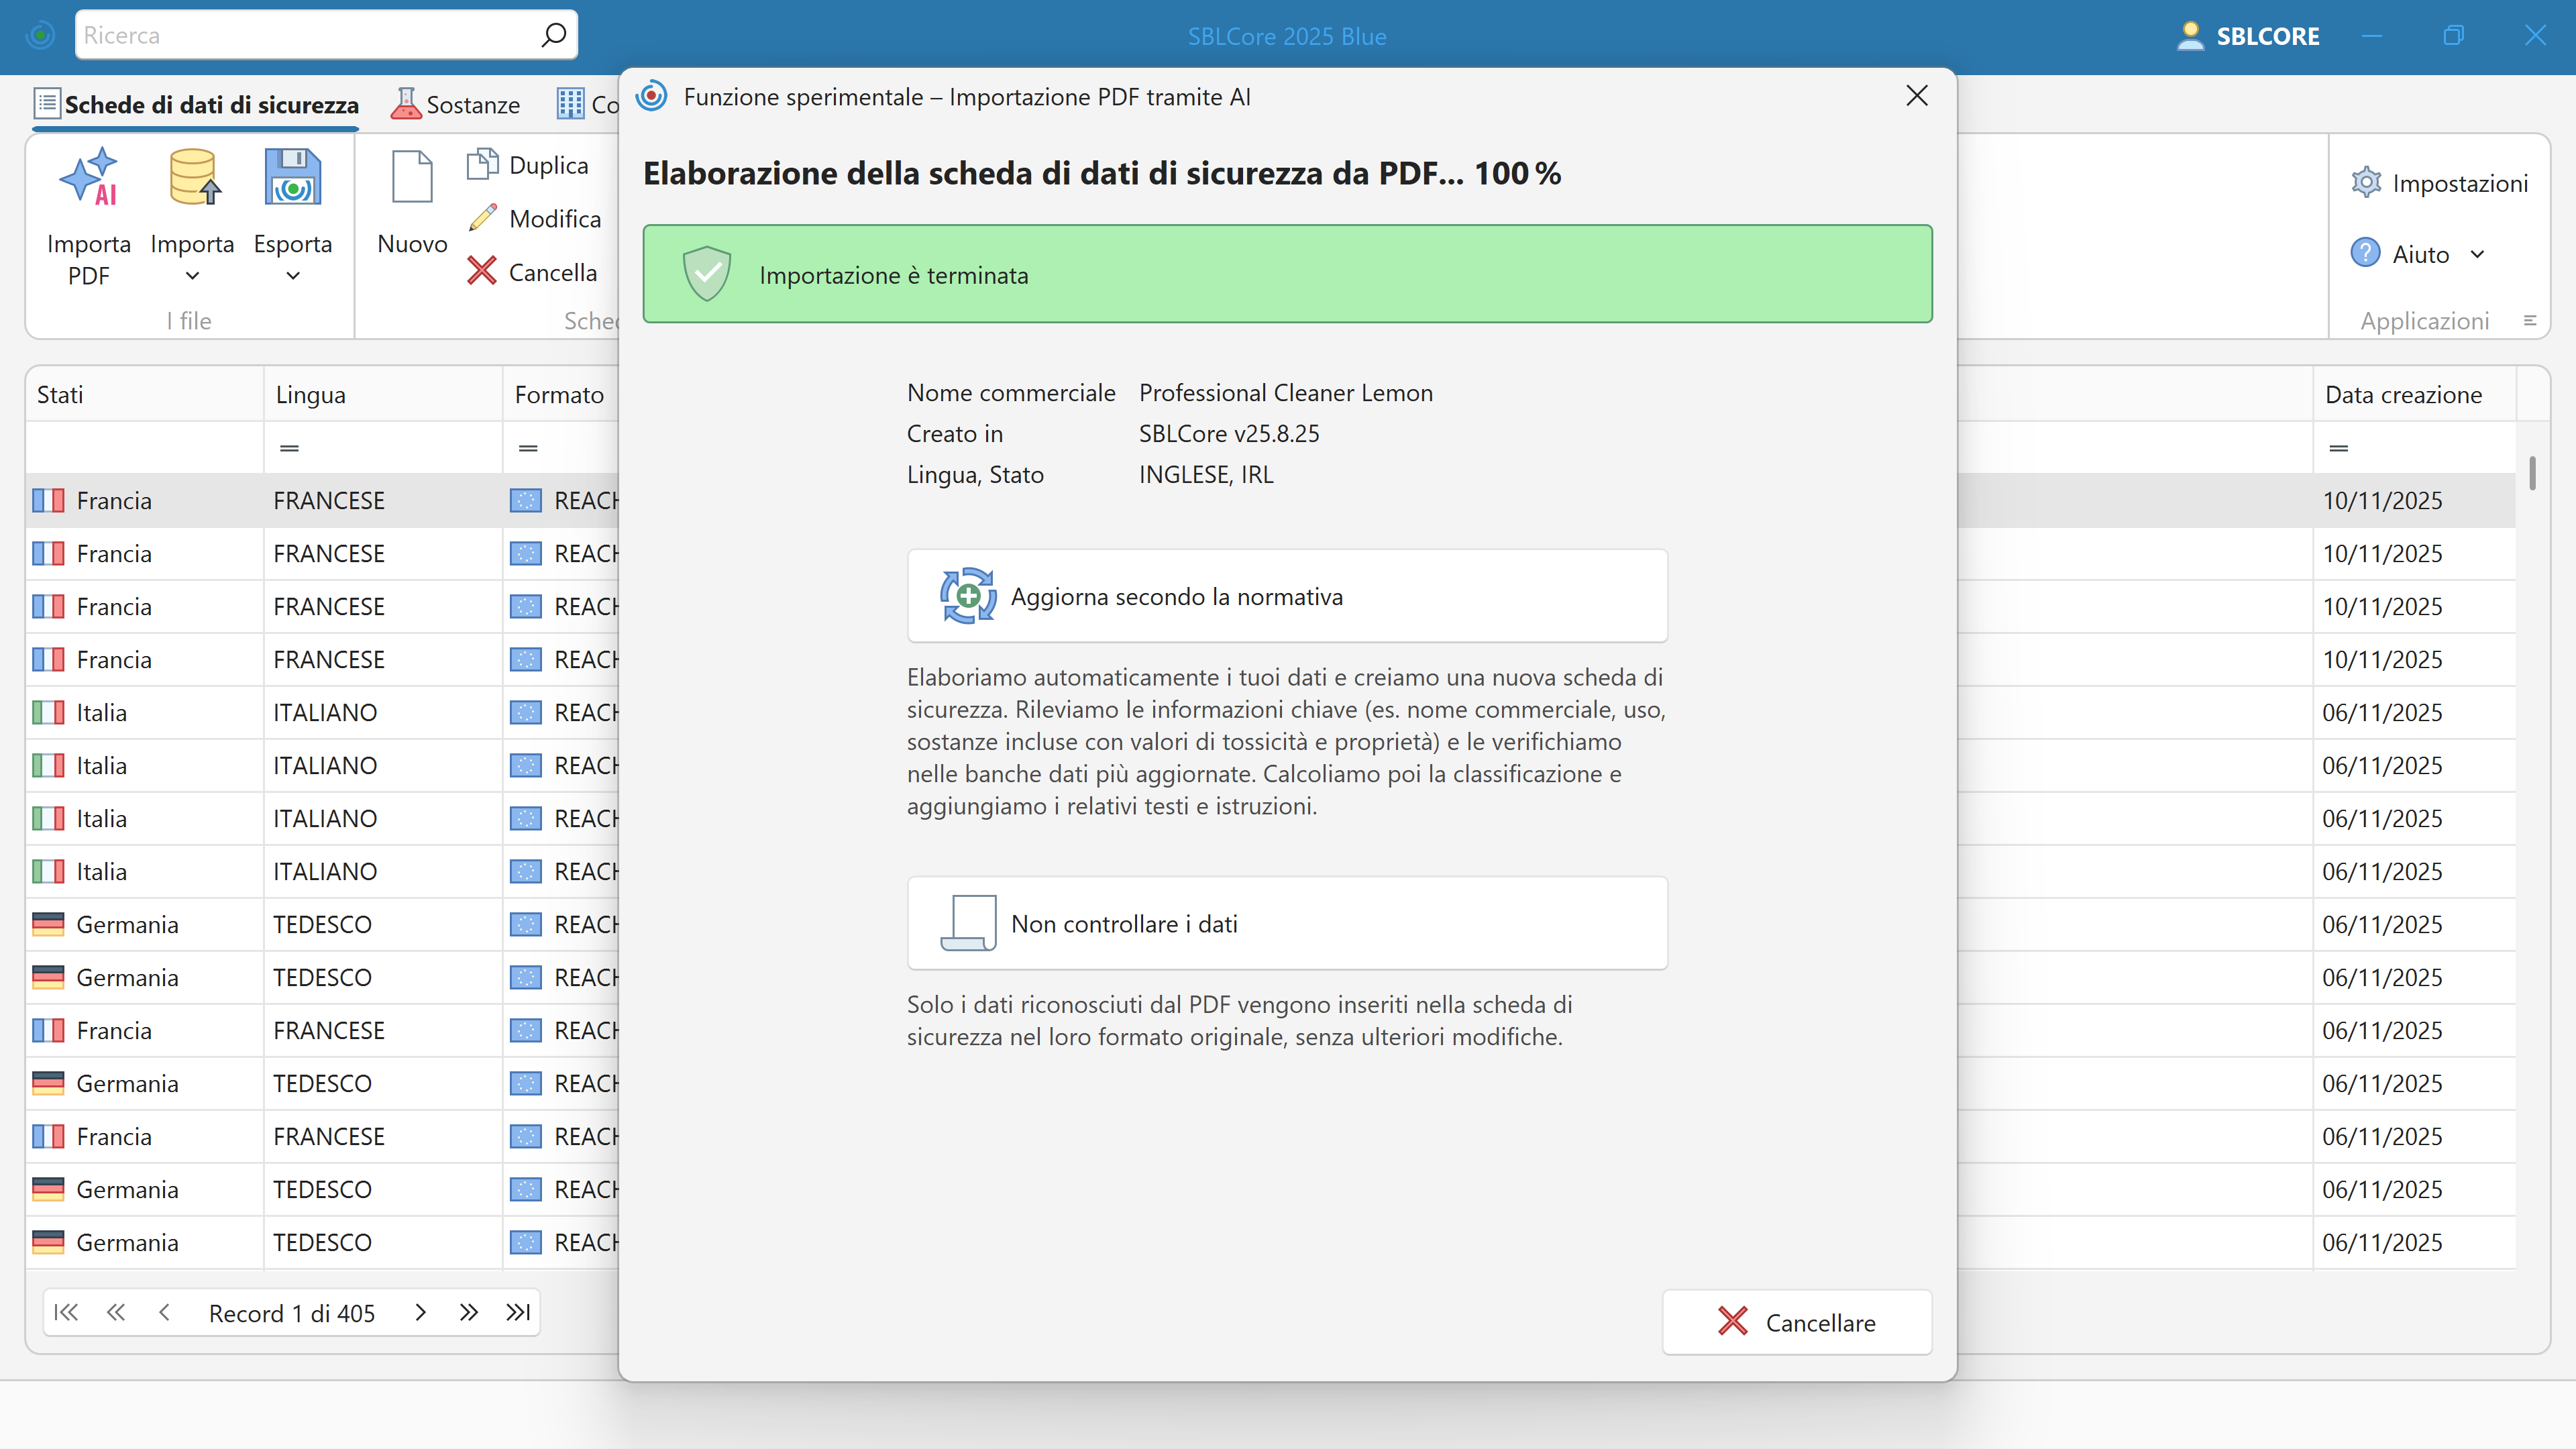Go to next record arrow
The width and height of the screenshot is (2576, 1449).
pyautogui.click(x=421, y=1312)
